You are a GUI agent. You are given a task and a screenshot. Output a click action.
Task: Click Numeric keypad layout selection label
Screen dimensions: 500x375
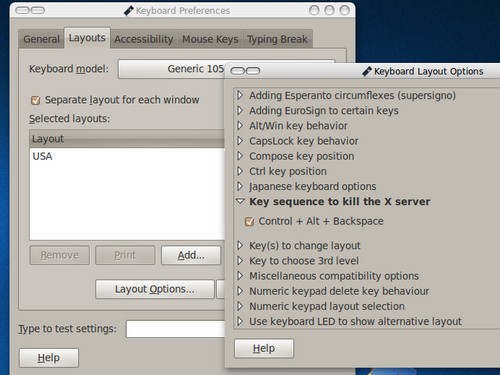[x=327, y=306]
